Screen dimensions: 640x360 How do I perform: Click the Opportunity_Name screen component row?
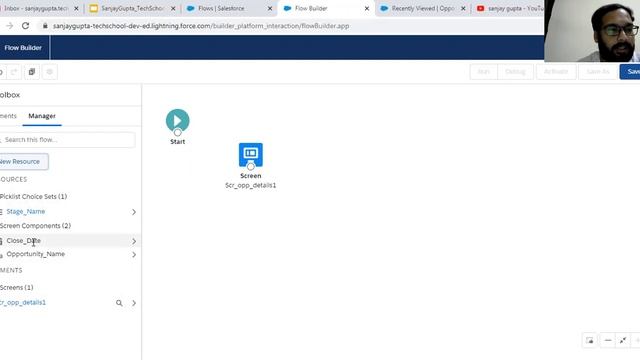[70, 254]
